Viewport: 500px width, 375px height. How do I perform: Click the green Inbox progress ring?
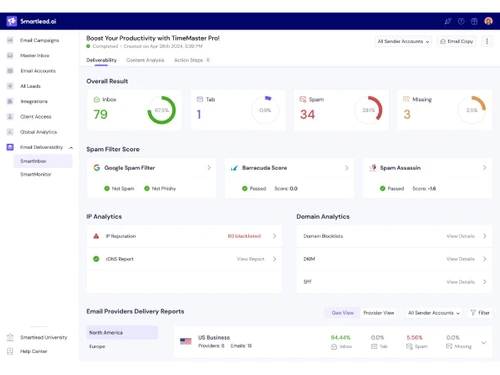[x=162, y=110]
